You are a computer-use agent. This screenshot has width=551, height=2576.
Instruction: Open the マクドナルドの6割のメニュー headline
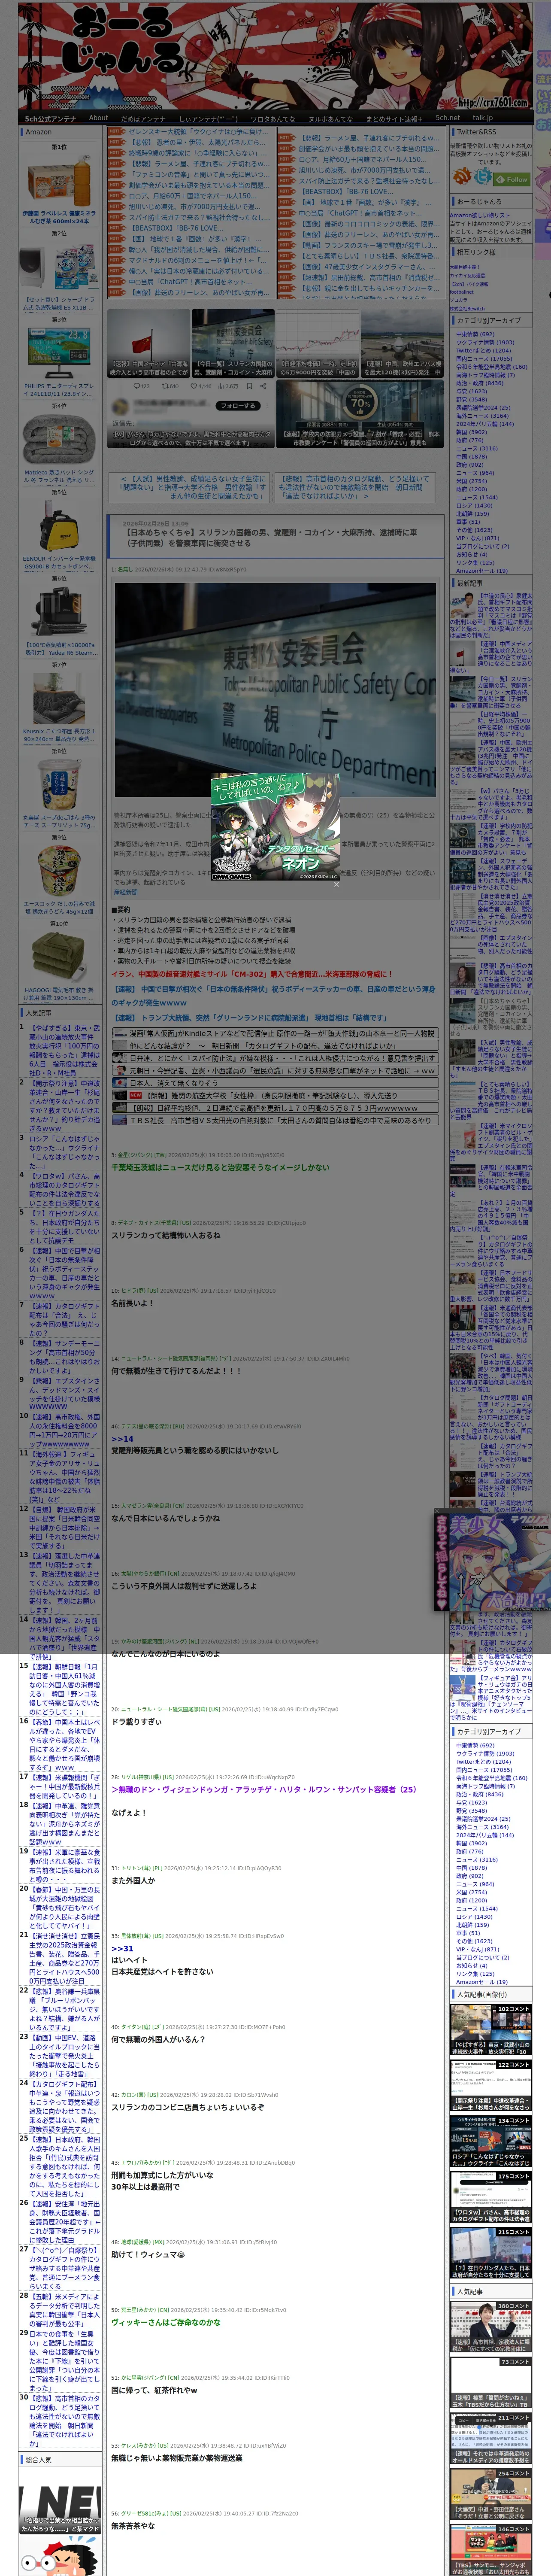(198, 260)
